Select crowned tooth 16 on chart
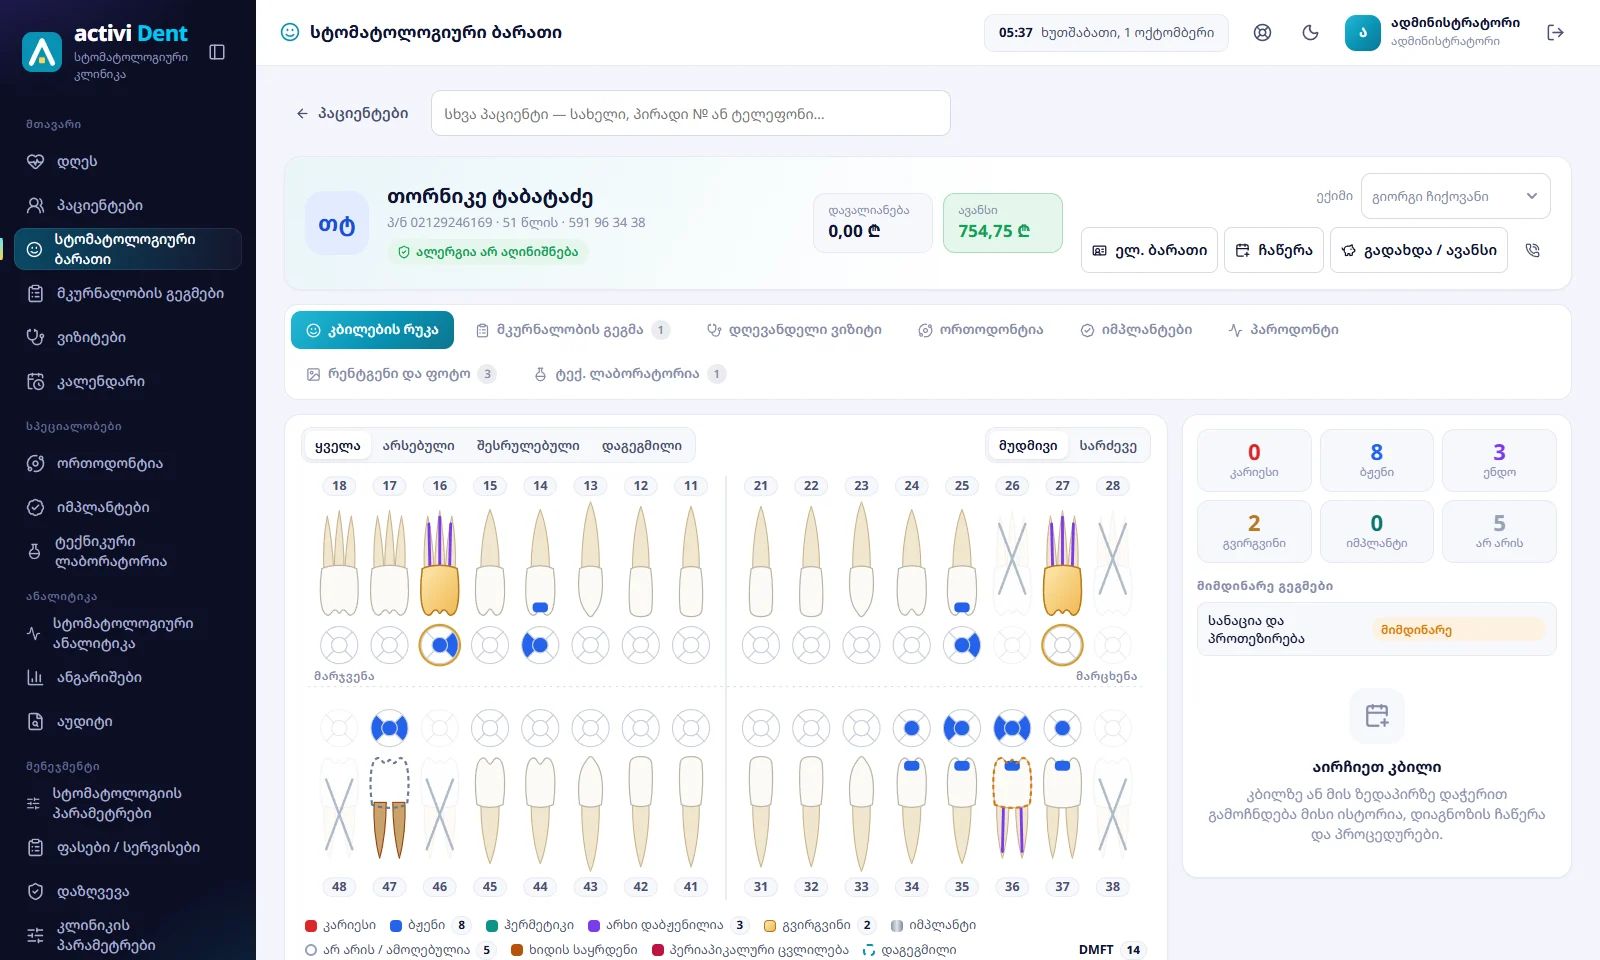The image size is (1600, 960). [x=440, y=566]
